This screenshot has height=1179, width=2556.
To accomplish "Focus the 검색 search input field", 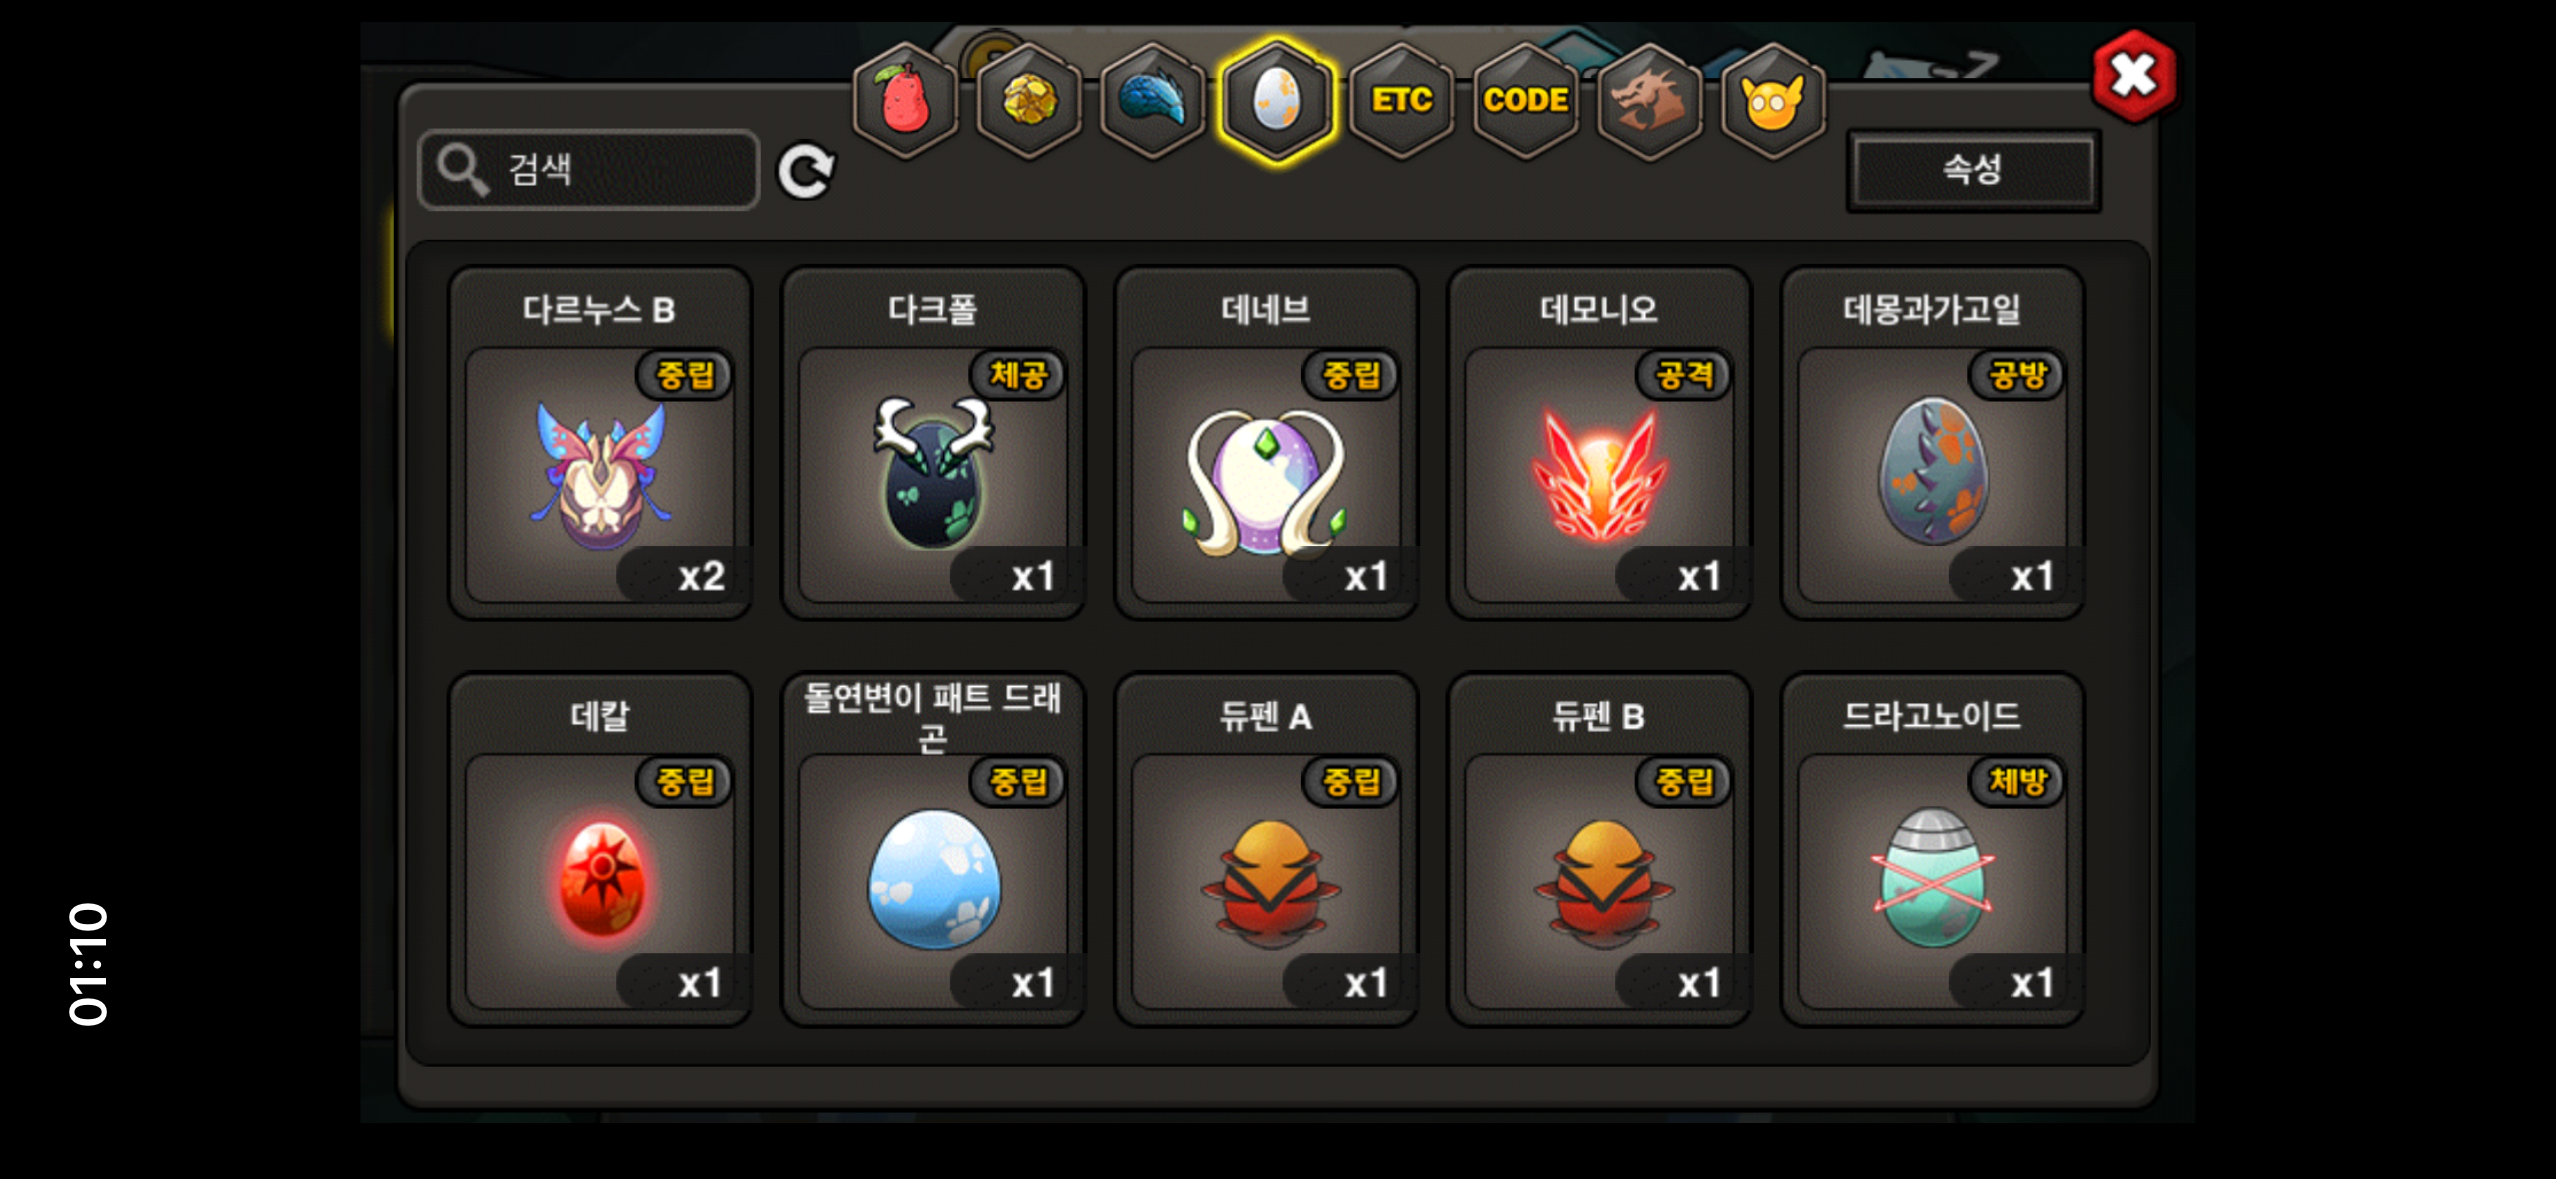I will pyautogui.click(x=589, y=169).
